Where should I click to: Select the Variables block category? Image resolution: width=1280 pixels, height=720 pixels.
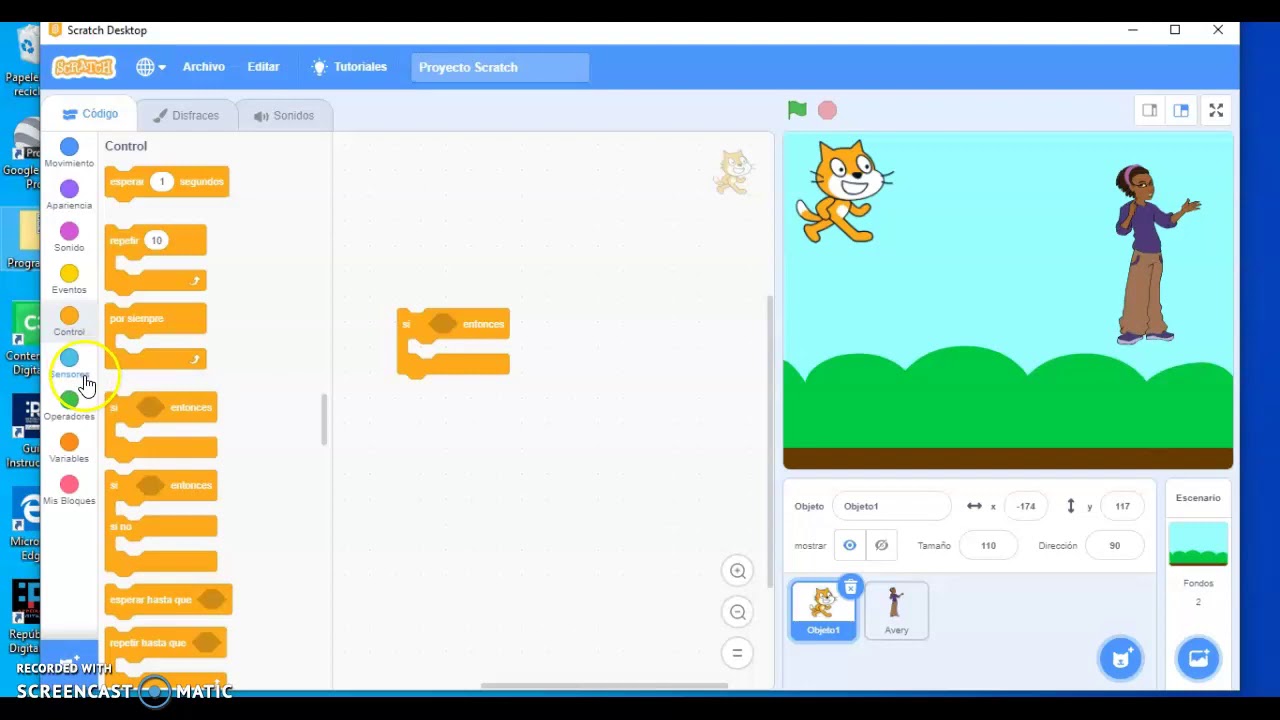point(69,448)
